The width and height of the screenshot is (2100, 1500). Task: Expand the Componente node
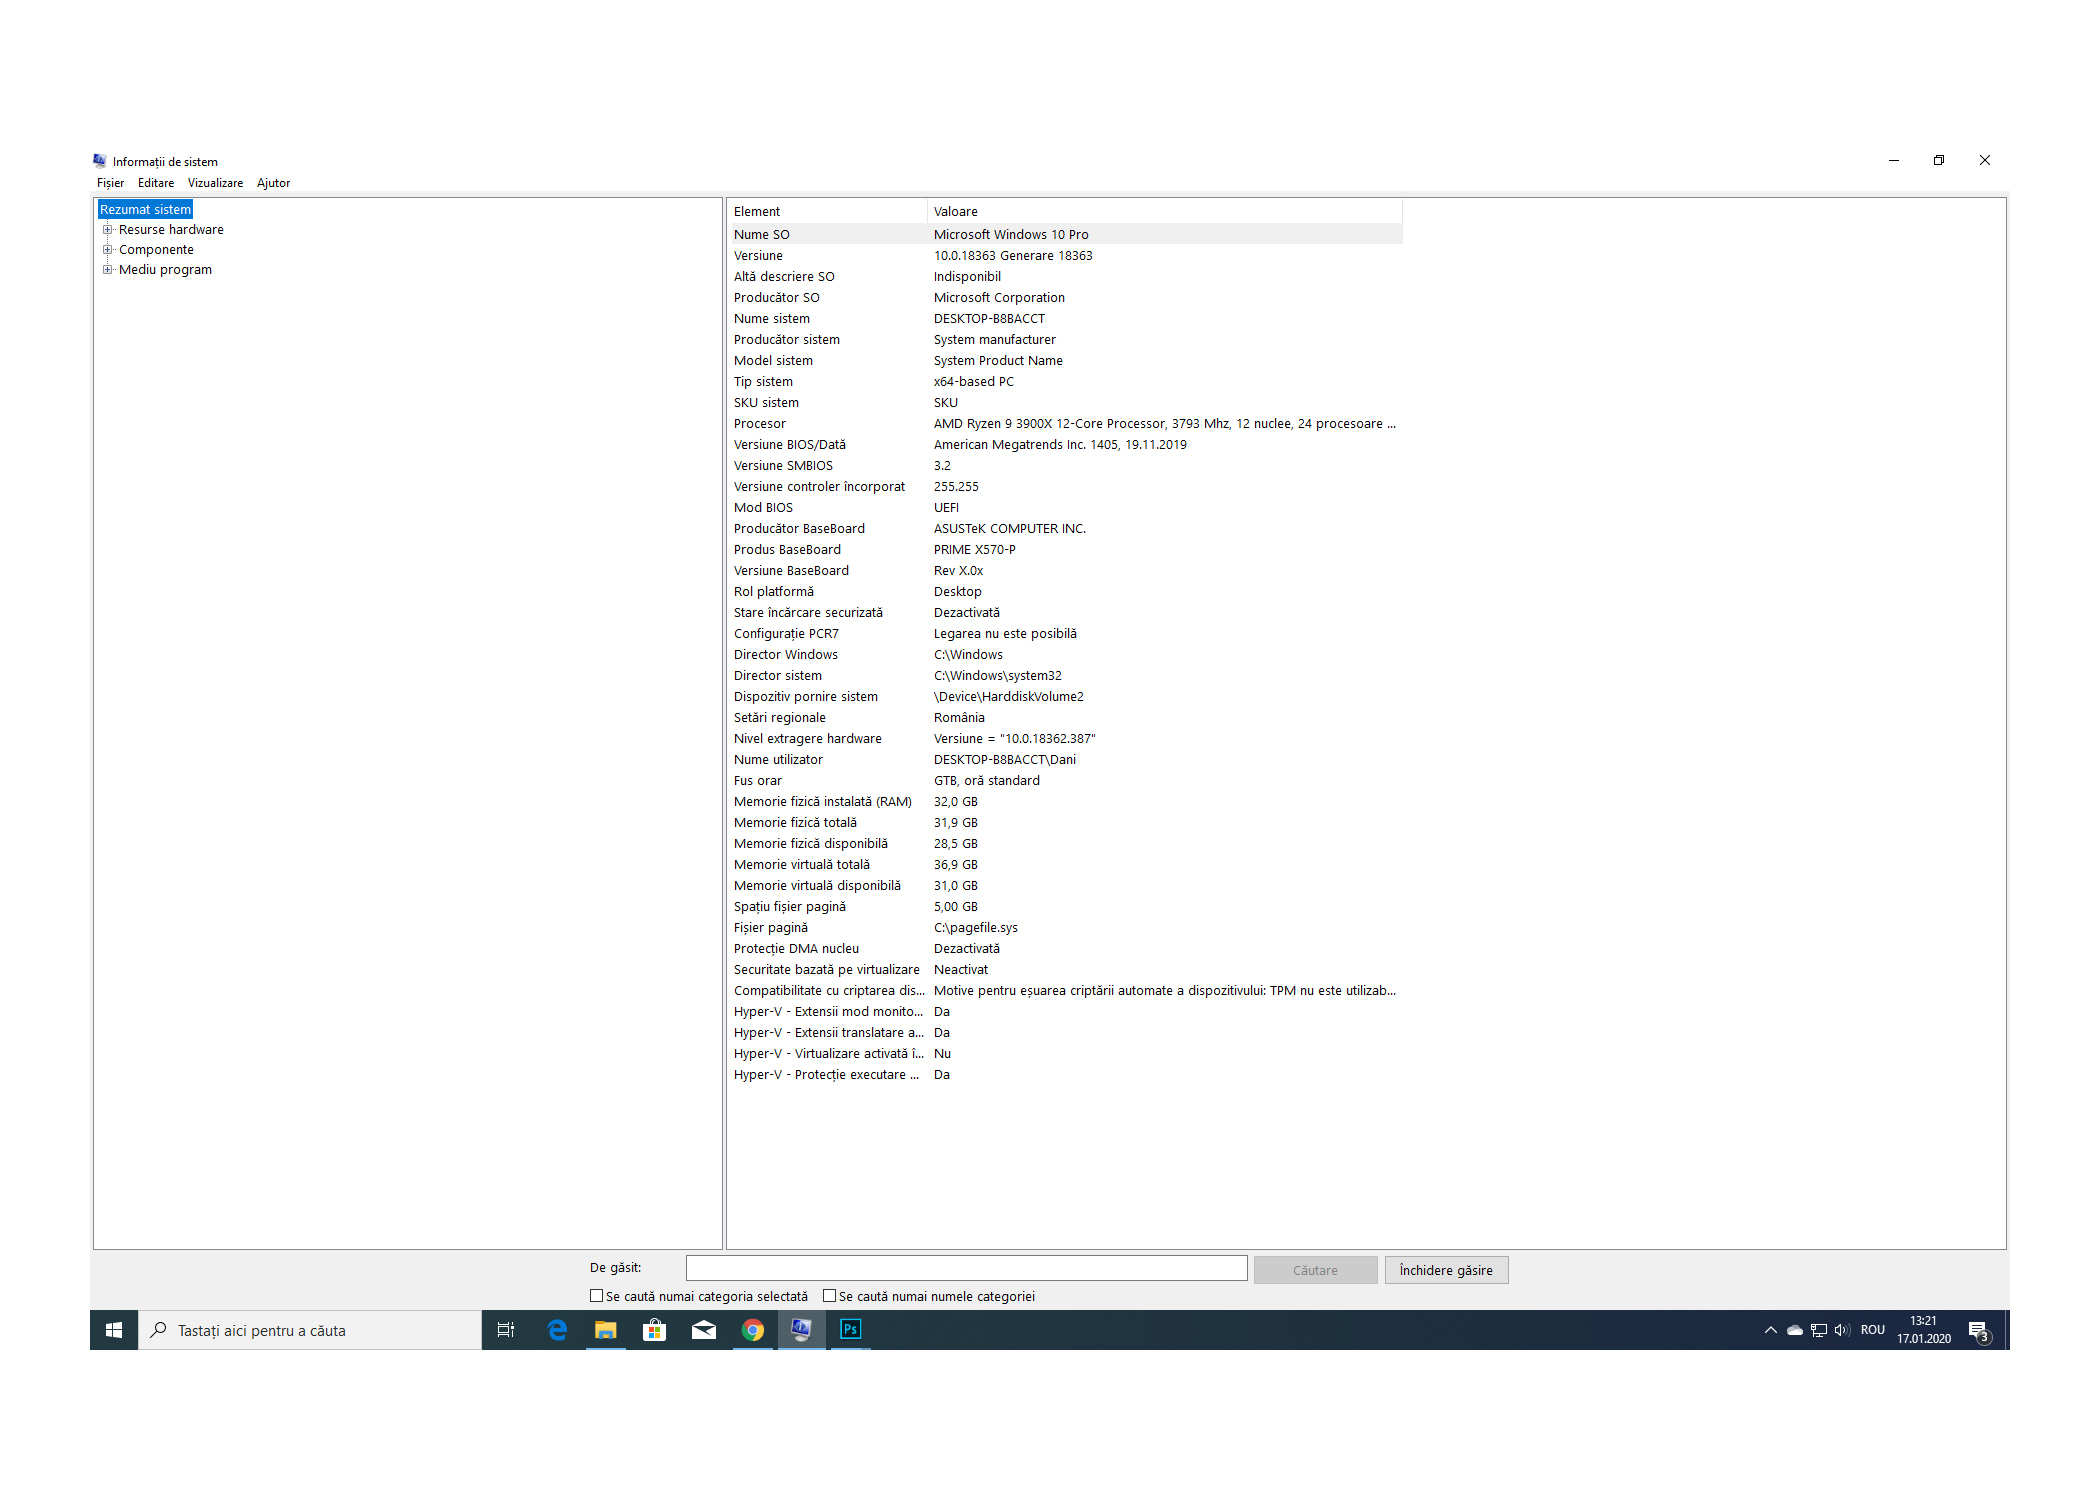tap(107, 250)
